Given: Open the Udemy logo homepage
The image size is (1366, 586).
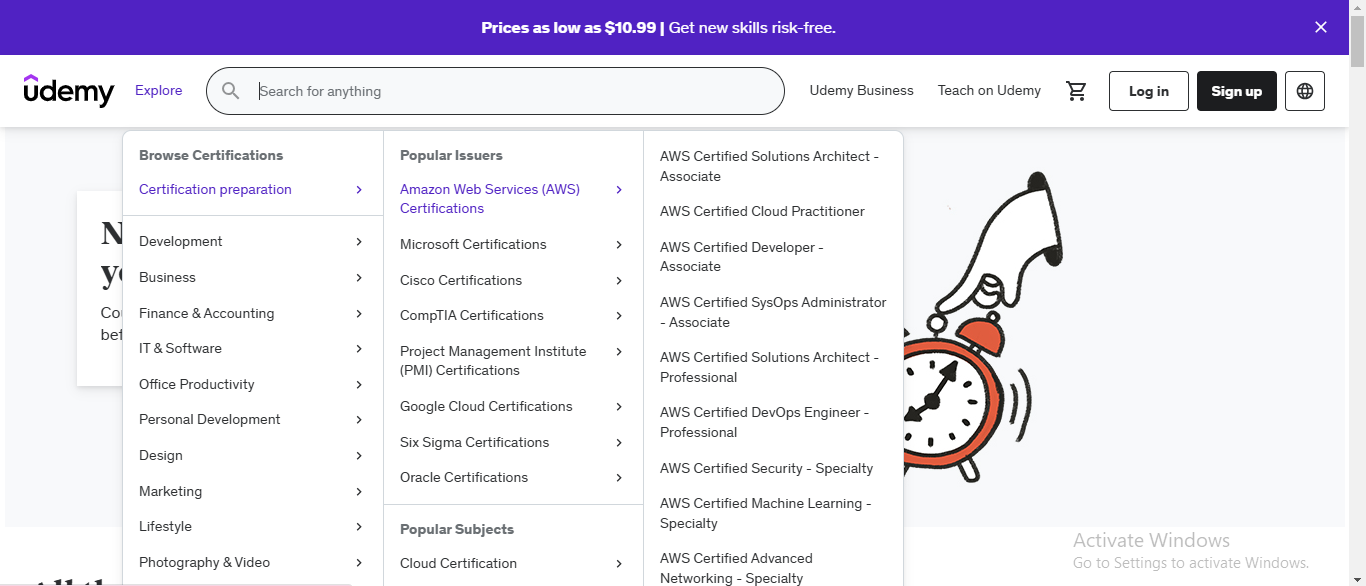Looking at the screenshot, I should (69, 91).
